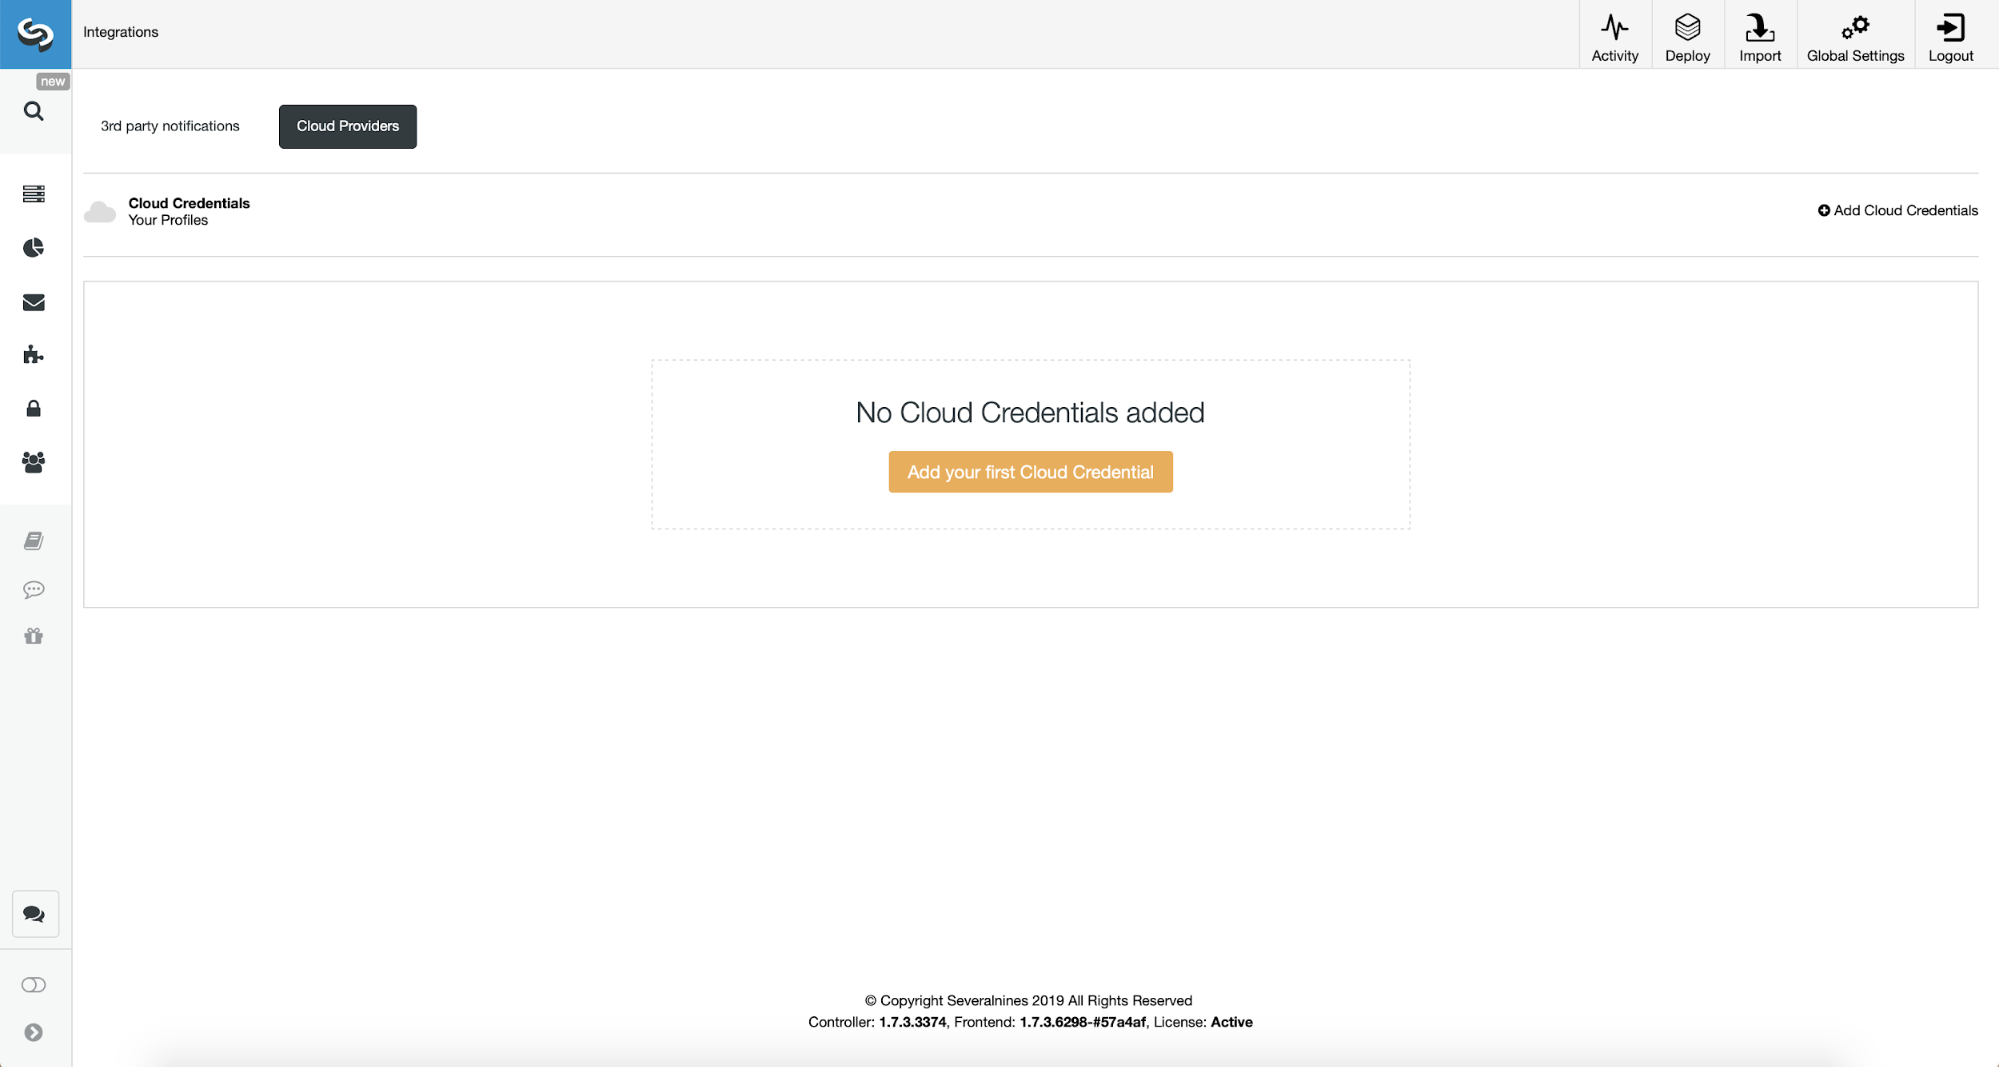Open the feedback speech bubble icon
1999x1068 pixels.
click(x=34, y=590)
